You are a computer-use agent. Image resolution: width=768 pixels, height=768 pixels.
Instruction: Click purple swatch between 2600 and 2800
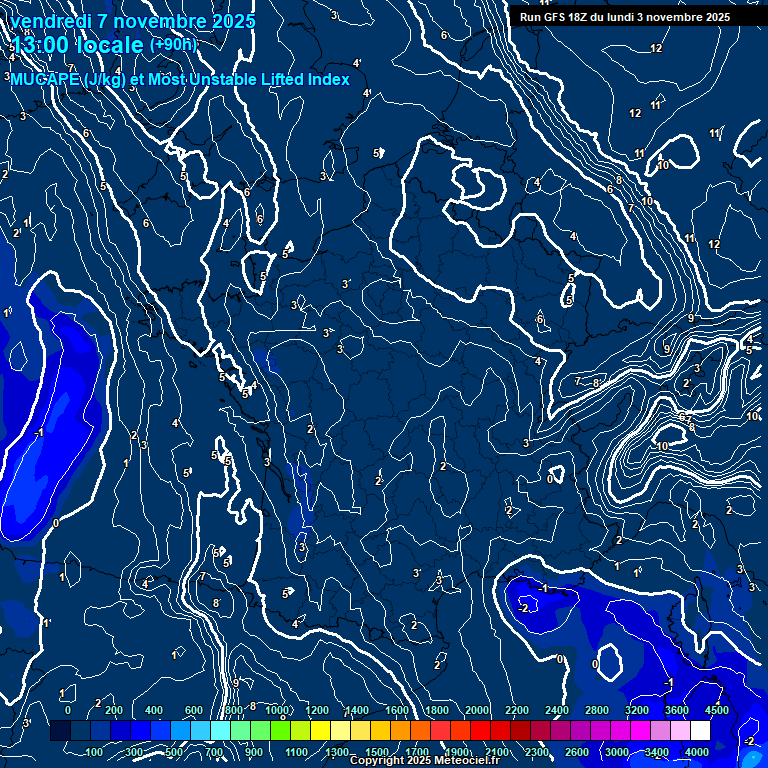click(x=580, y=730)
